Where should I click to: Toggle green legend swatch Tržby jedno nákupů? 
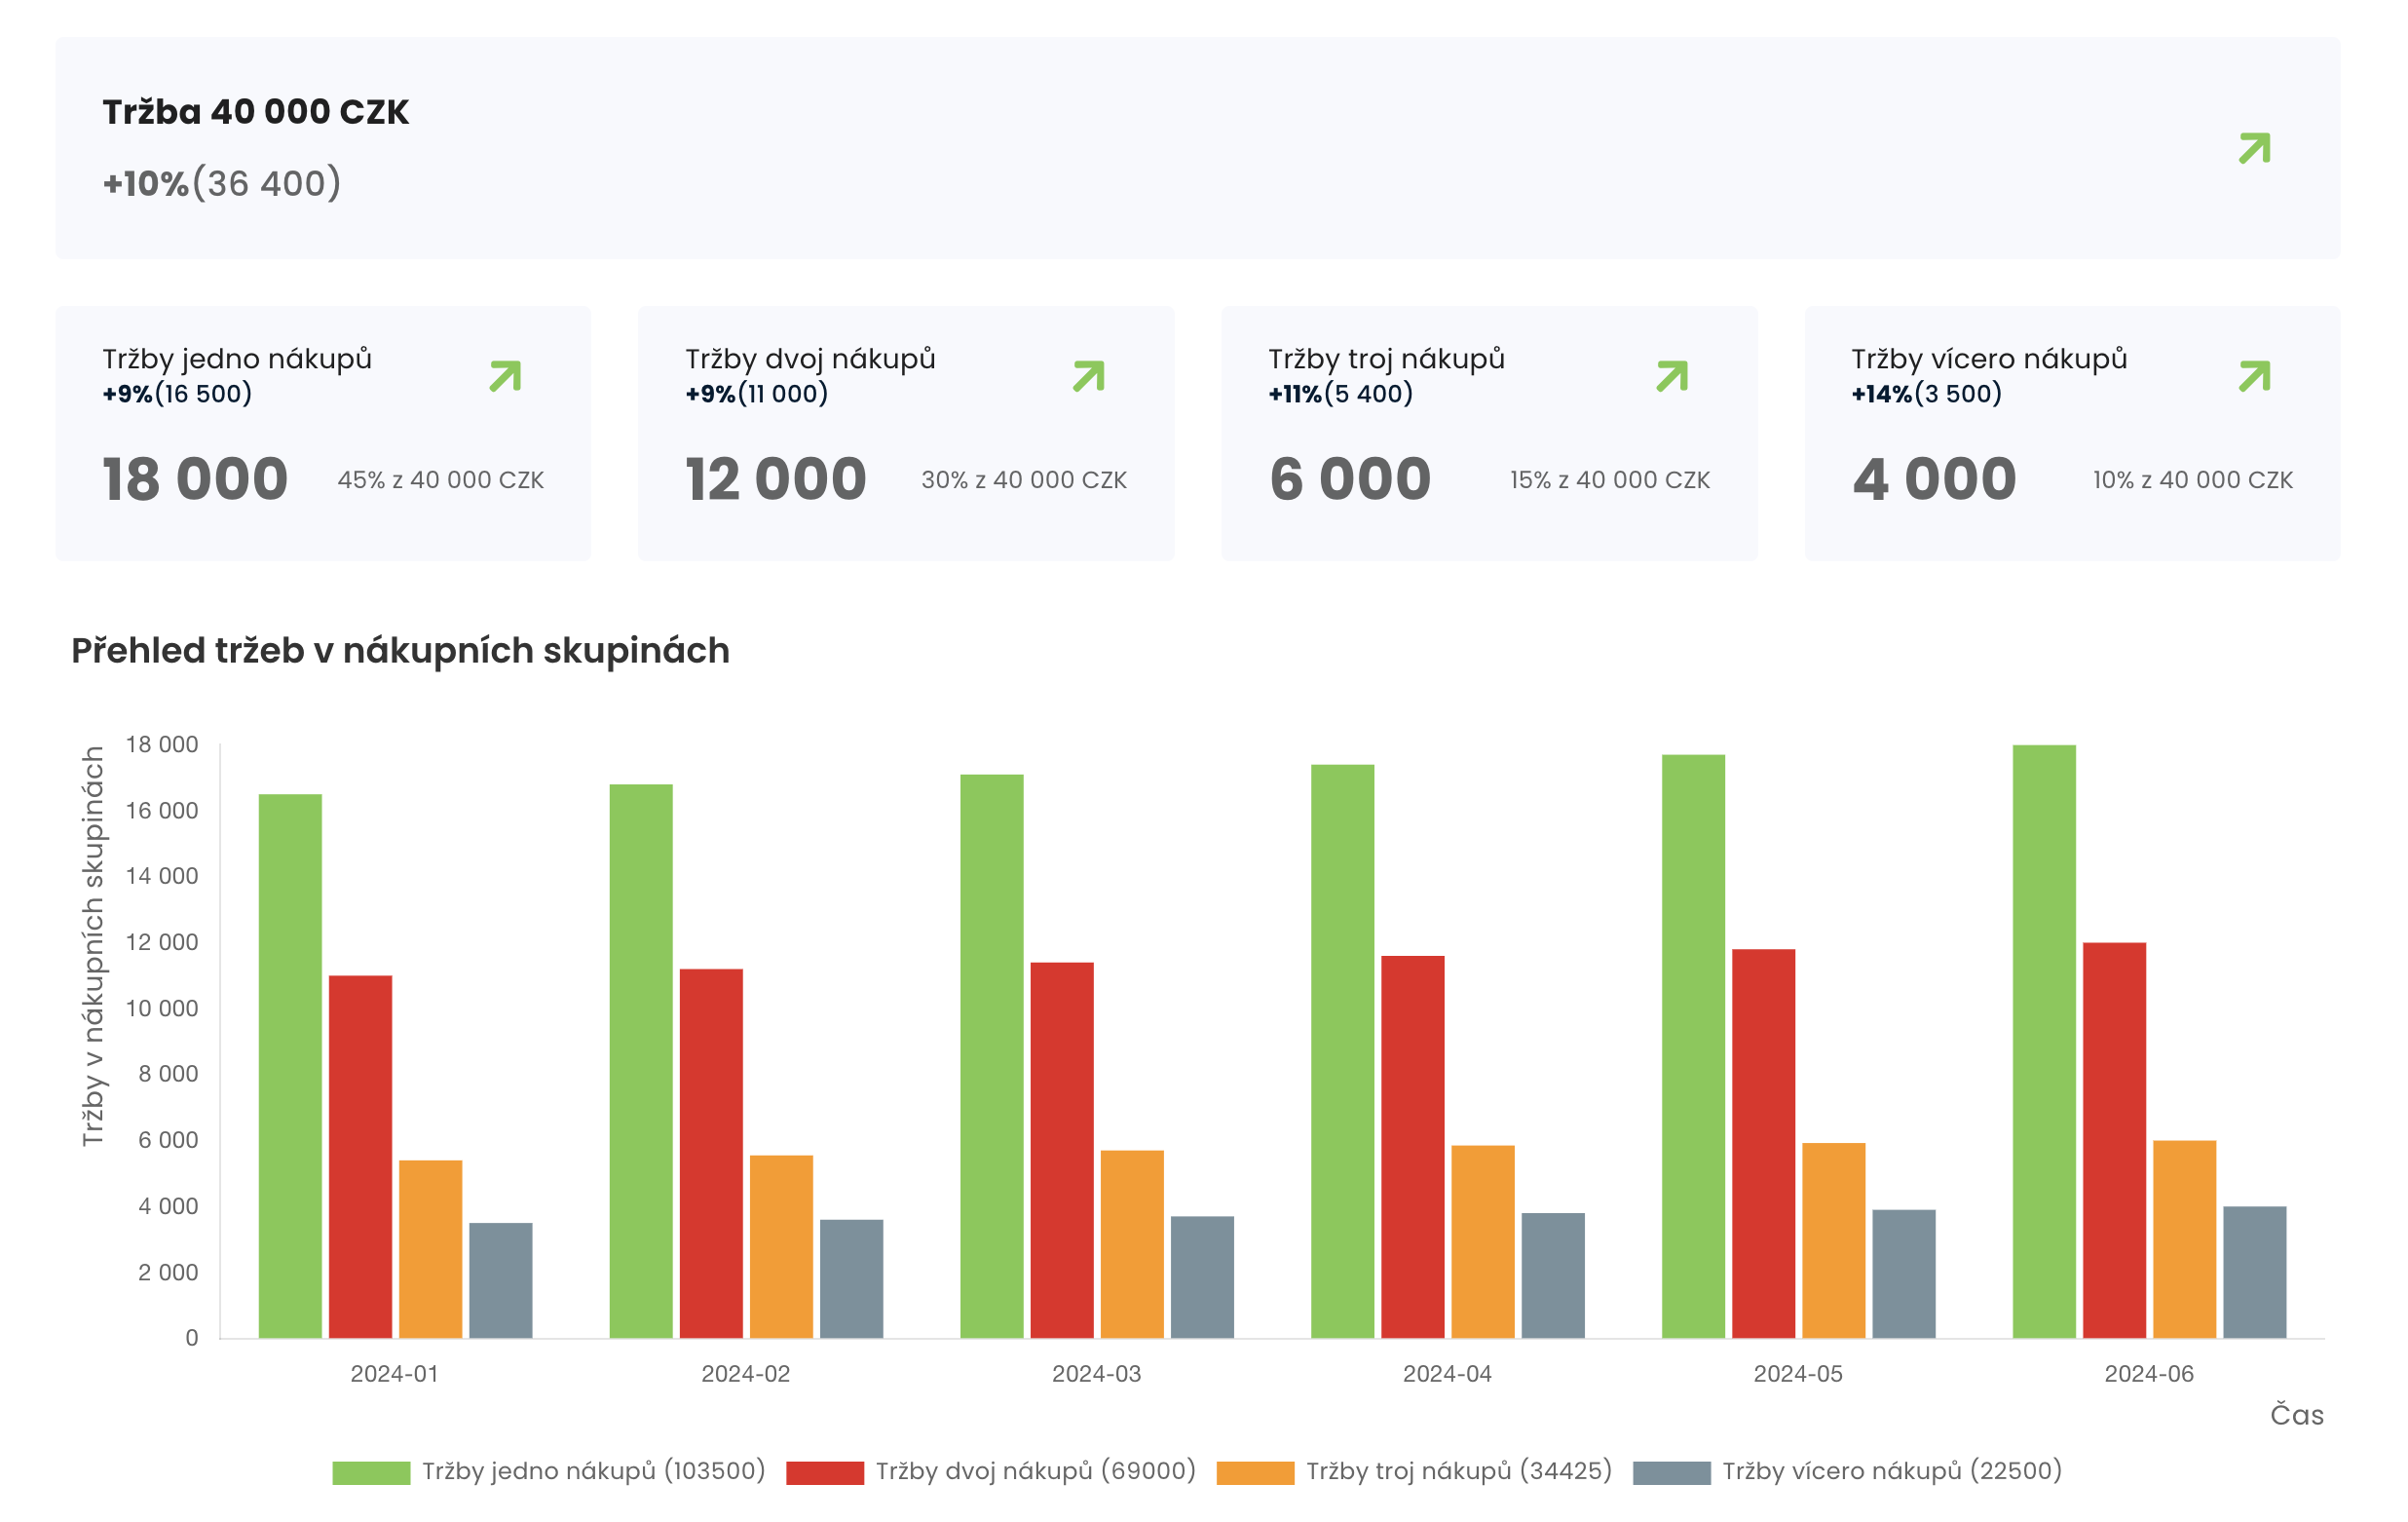tap(371, 1472)
